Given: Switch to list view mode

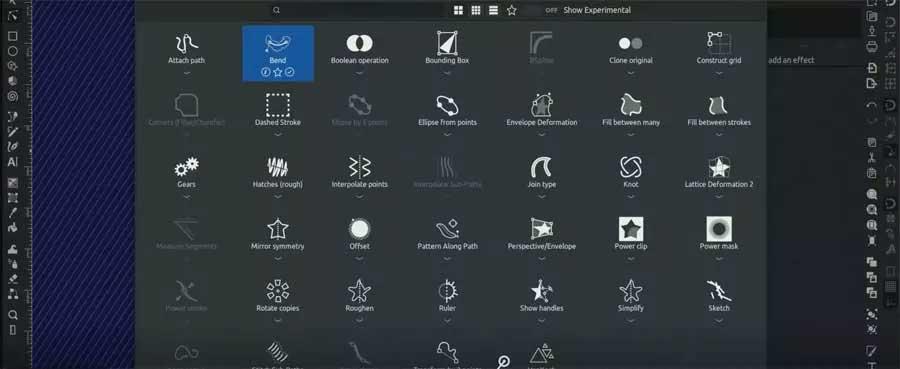Looking at the screenshot, I should pyautogui.click(x=493, y=10).
